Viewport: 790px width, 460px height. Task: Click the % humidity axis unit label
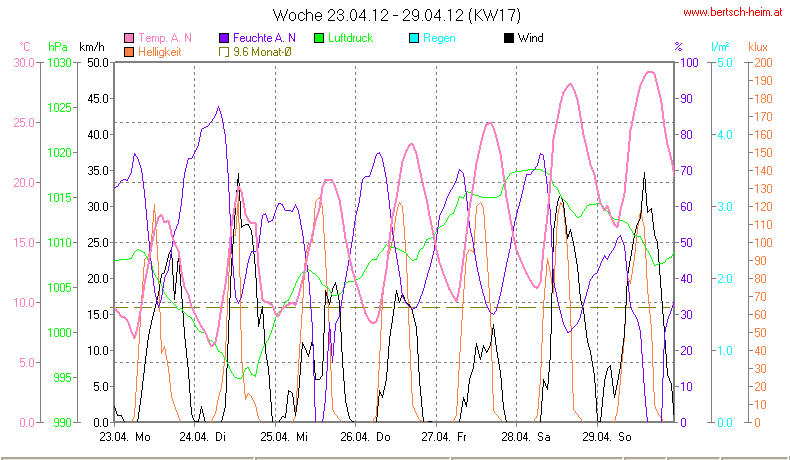click(678, 47)
